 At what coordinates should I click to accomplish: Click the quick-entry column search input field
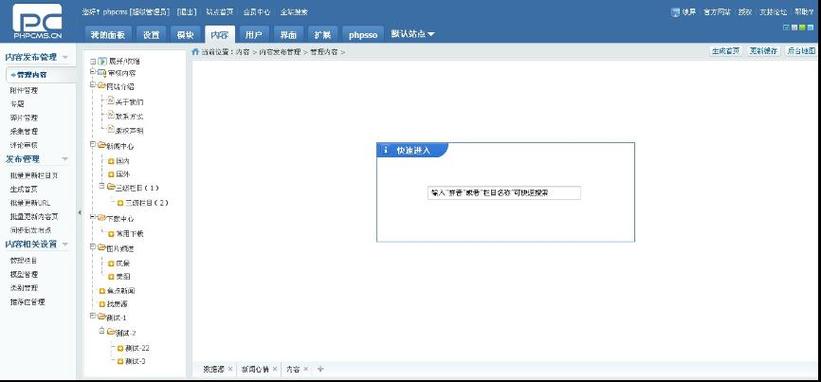504,193
